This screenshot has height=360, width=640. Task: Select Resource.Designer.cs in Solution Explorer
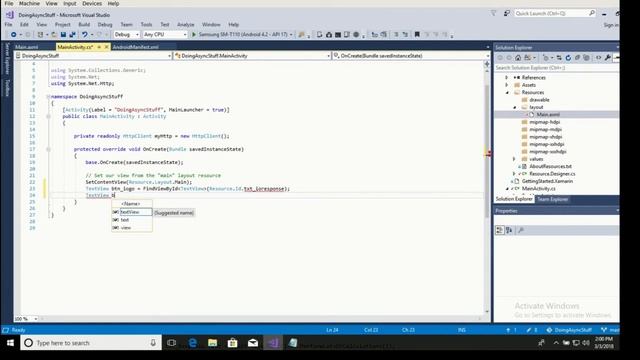point(552,174)
